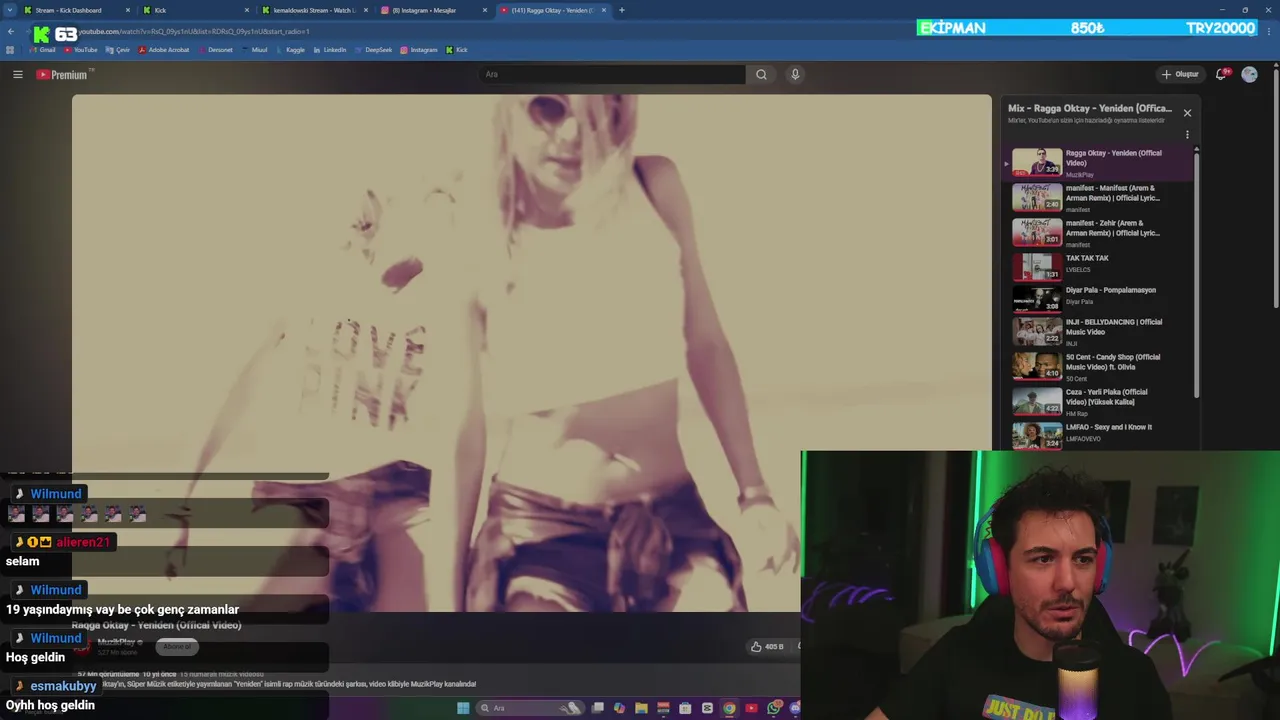Viewport: 1280px width, 720px height.
Task: Activate voice search microphone icon
Action: coord(795,74)
